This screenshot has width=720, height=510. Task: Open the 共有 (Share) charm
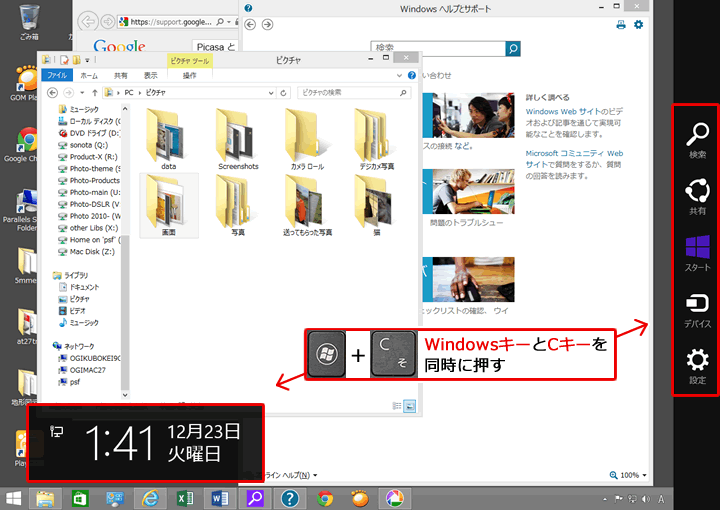[x=697, y=196]
